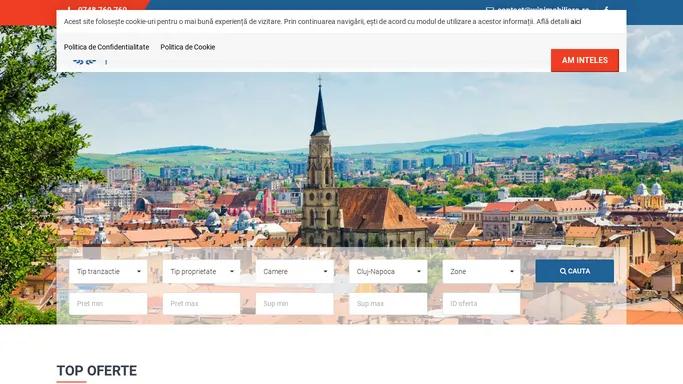This screenshot has width=683, height=384.
Task: Click the phone number in top bar
Action: click(102, 8)
